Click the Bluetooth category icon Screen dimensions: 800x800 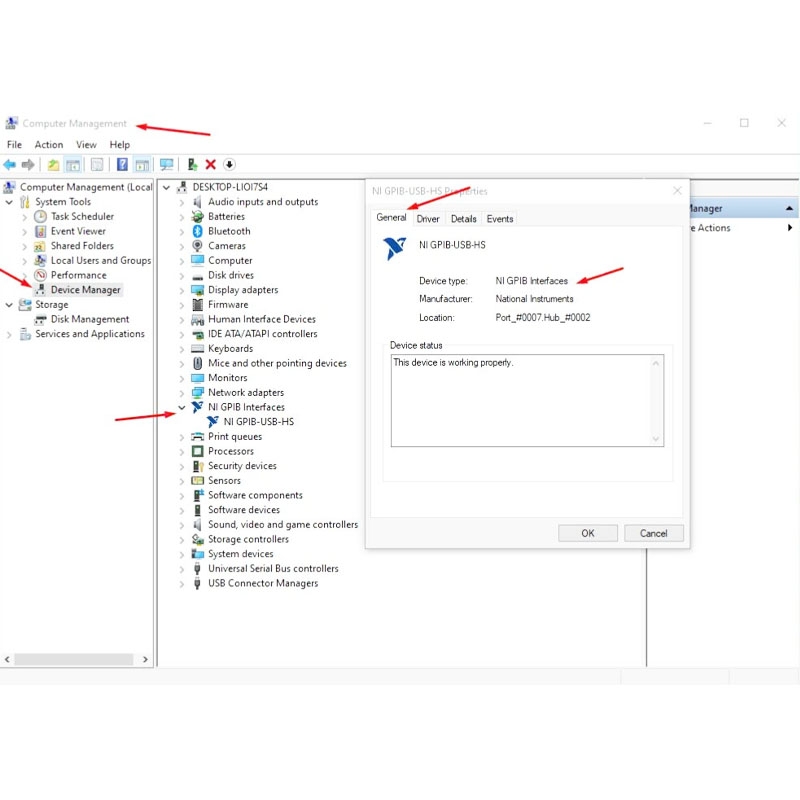(197, 231)
